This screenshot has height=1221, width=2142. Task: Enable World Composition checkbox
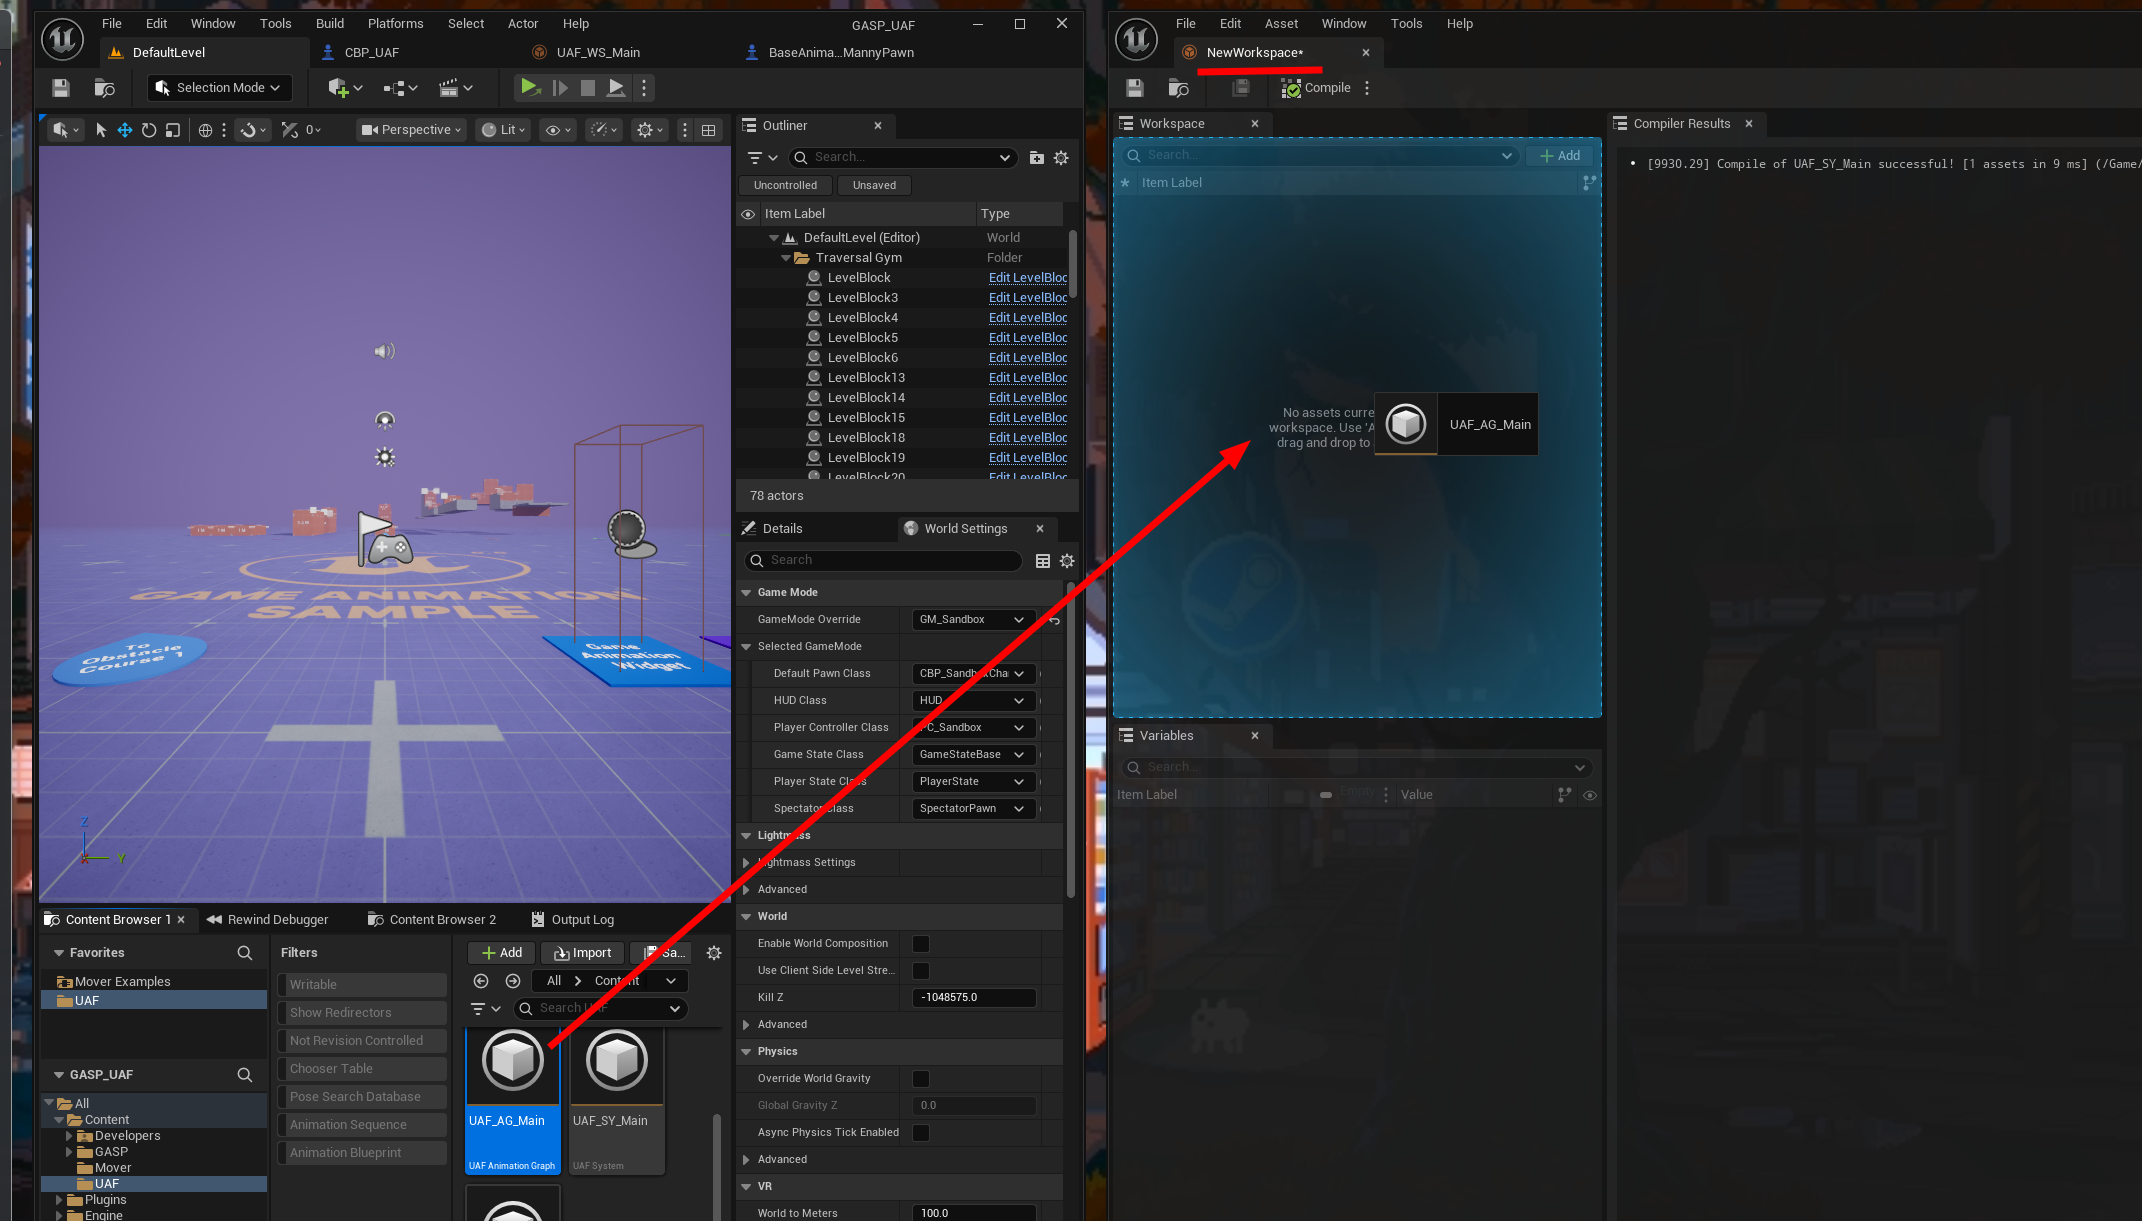coord(921,944)
